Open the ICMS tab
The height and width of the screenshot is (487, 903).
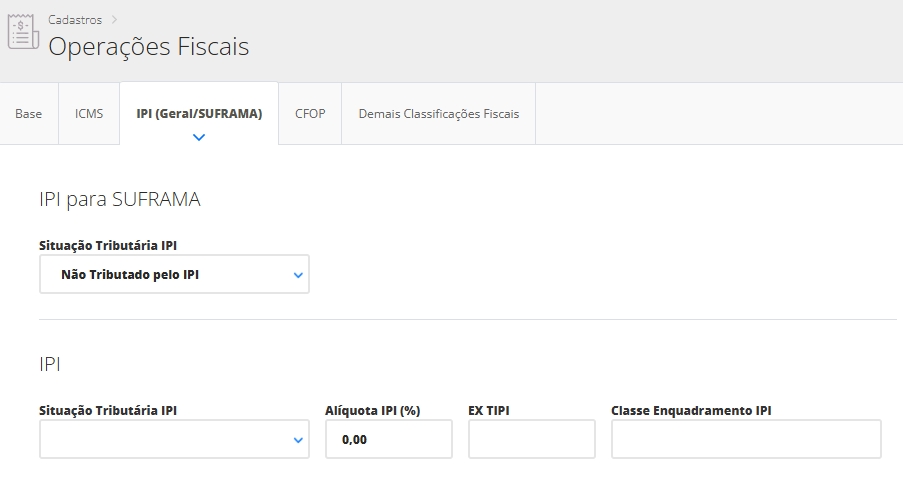[x=89, y=114]
